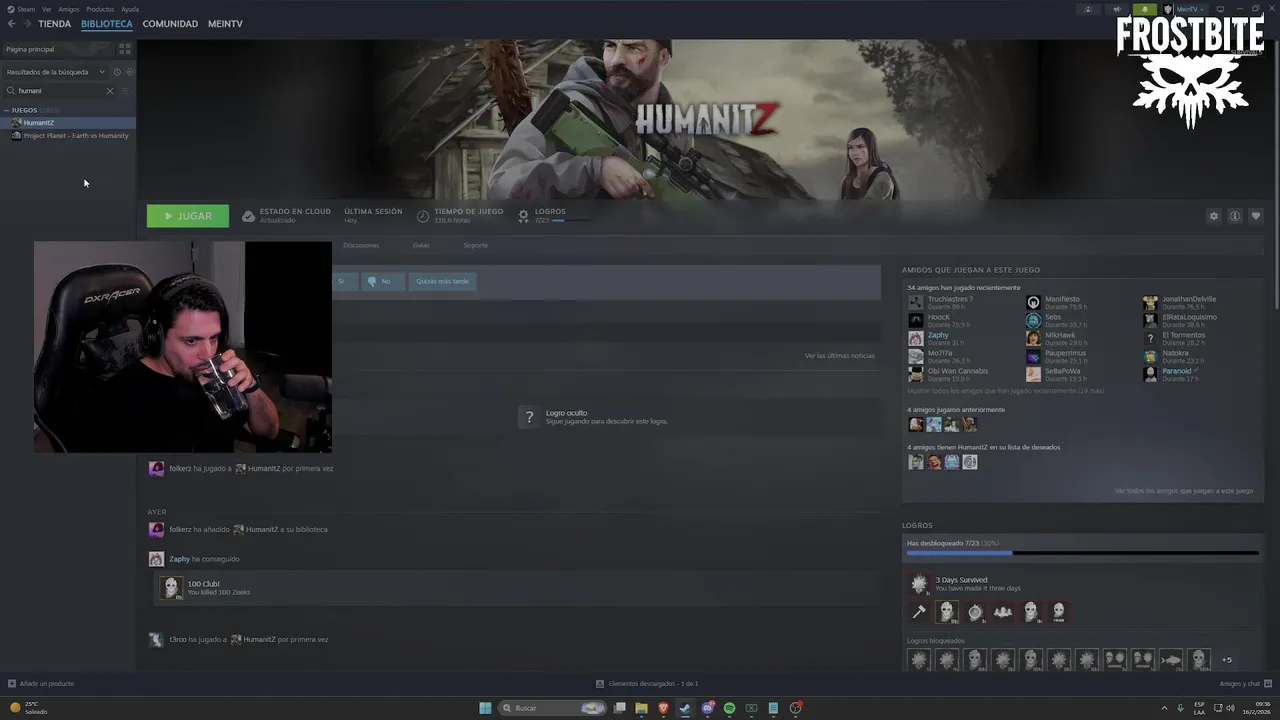Image resolution: width=1280 pixels, height=720 pixels.
Task: Collapse the JUEGOS category
Action: (x=7, y=110)
